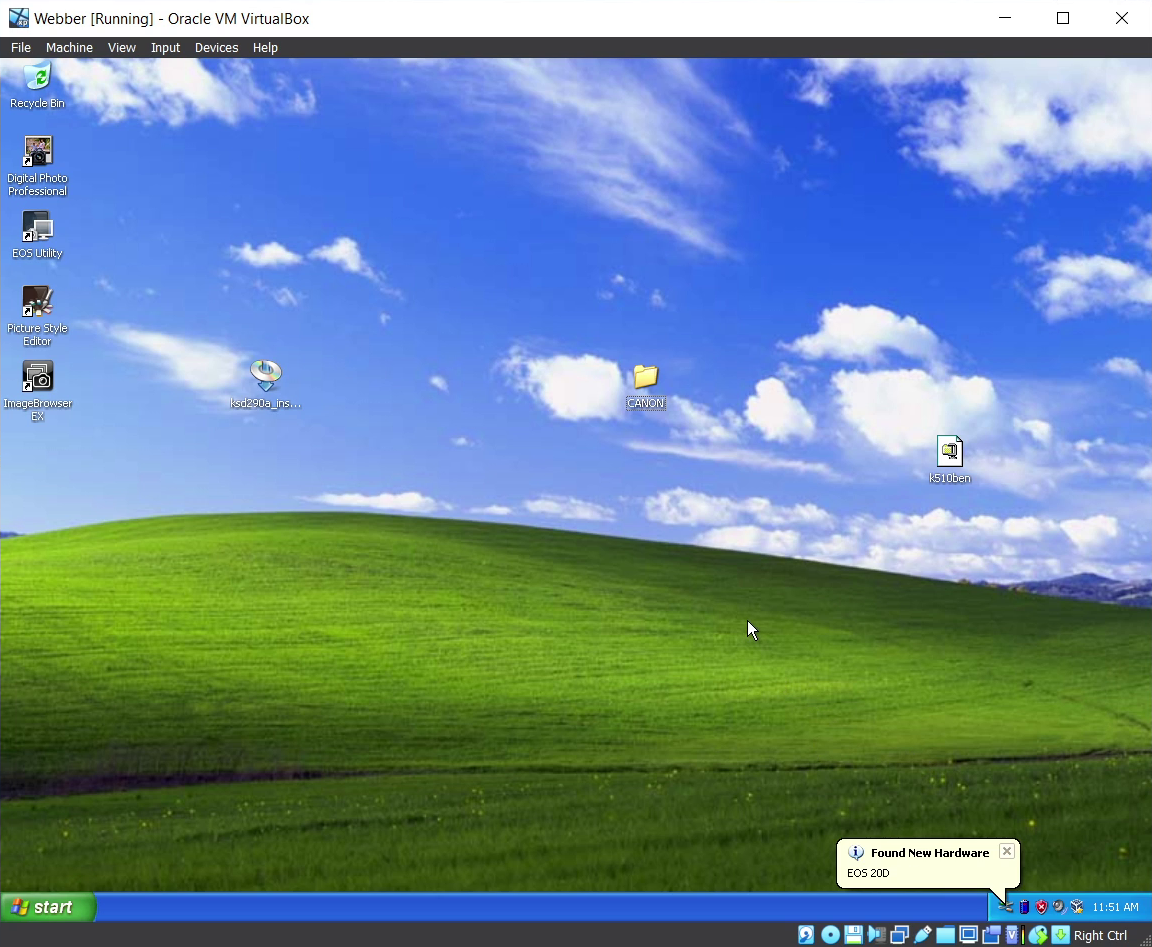Select the CANON folder on desktop
This screenshot has width=1152, height=947.
[x=645, y=378]
